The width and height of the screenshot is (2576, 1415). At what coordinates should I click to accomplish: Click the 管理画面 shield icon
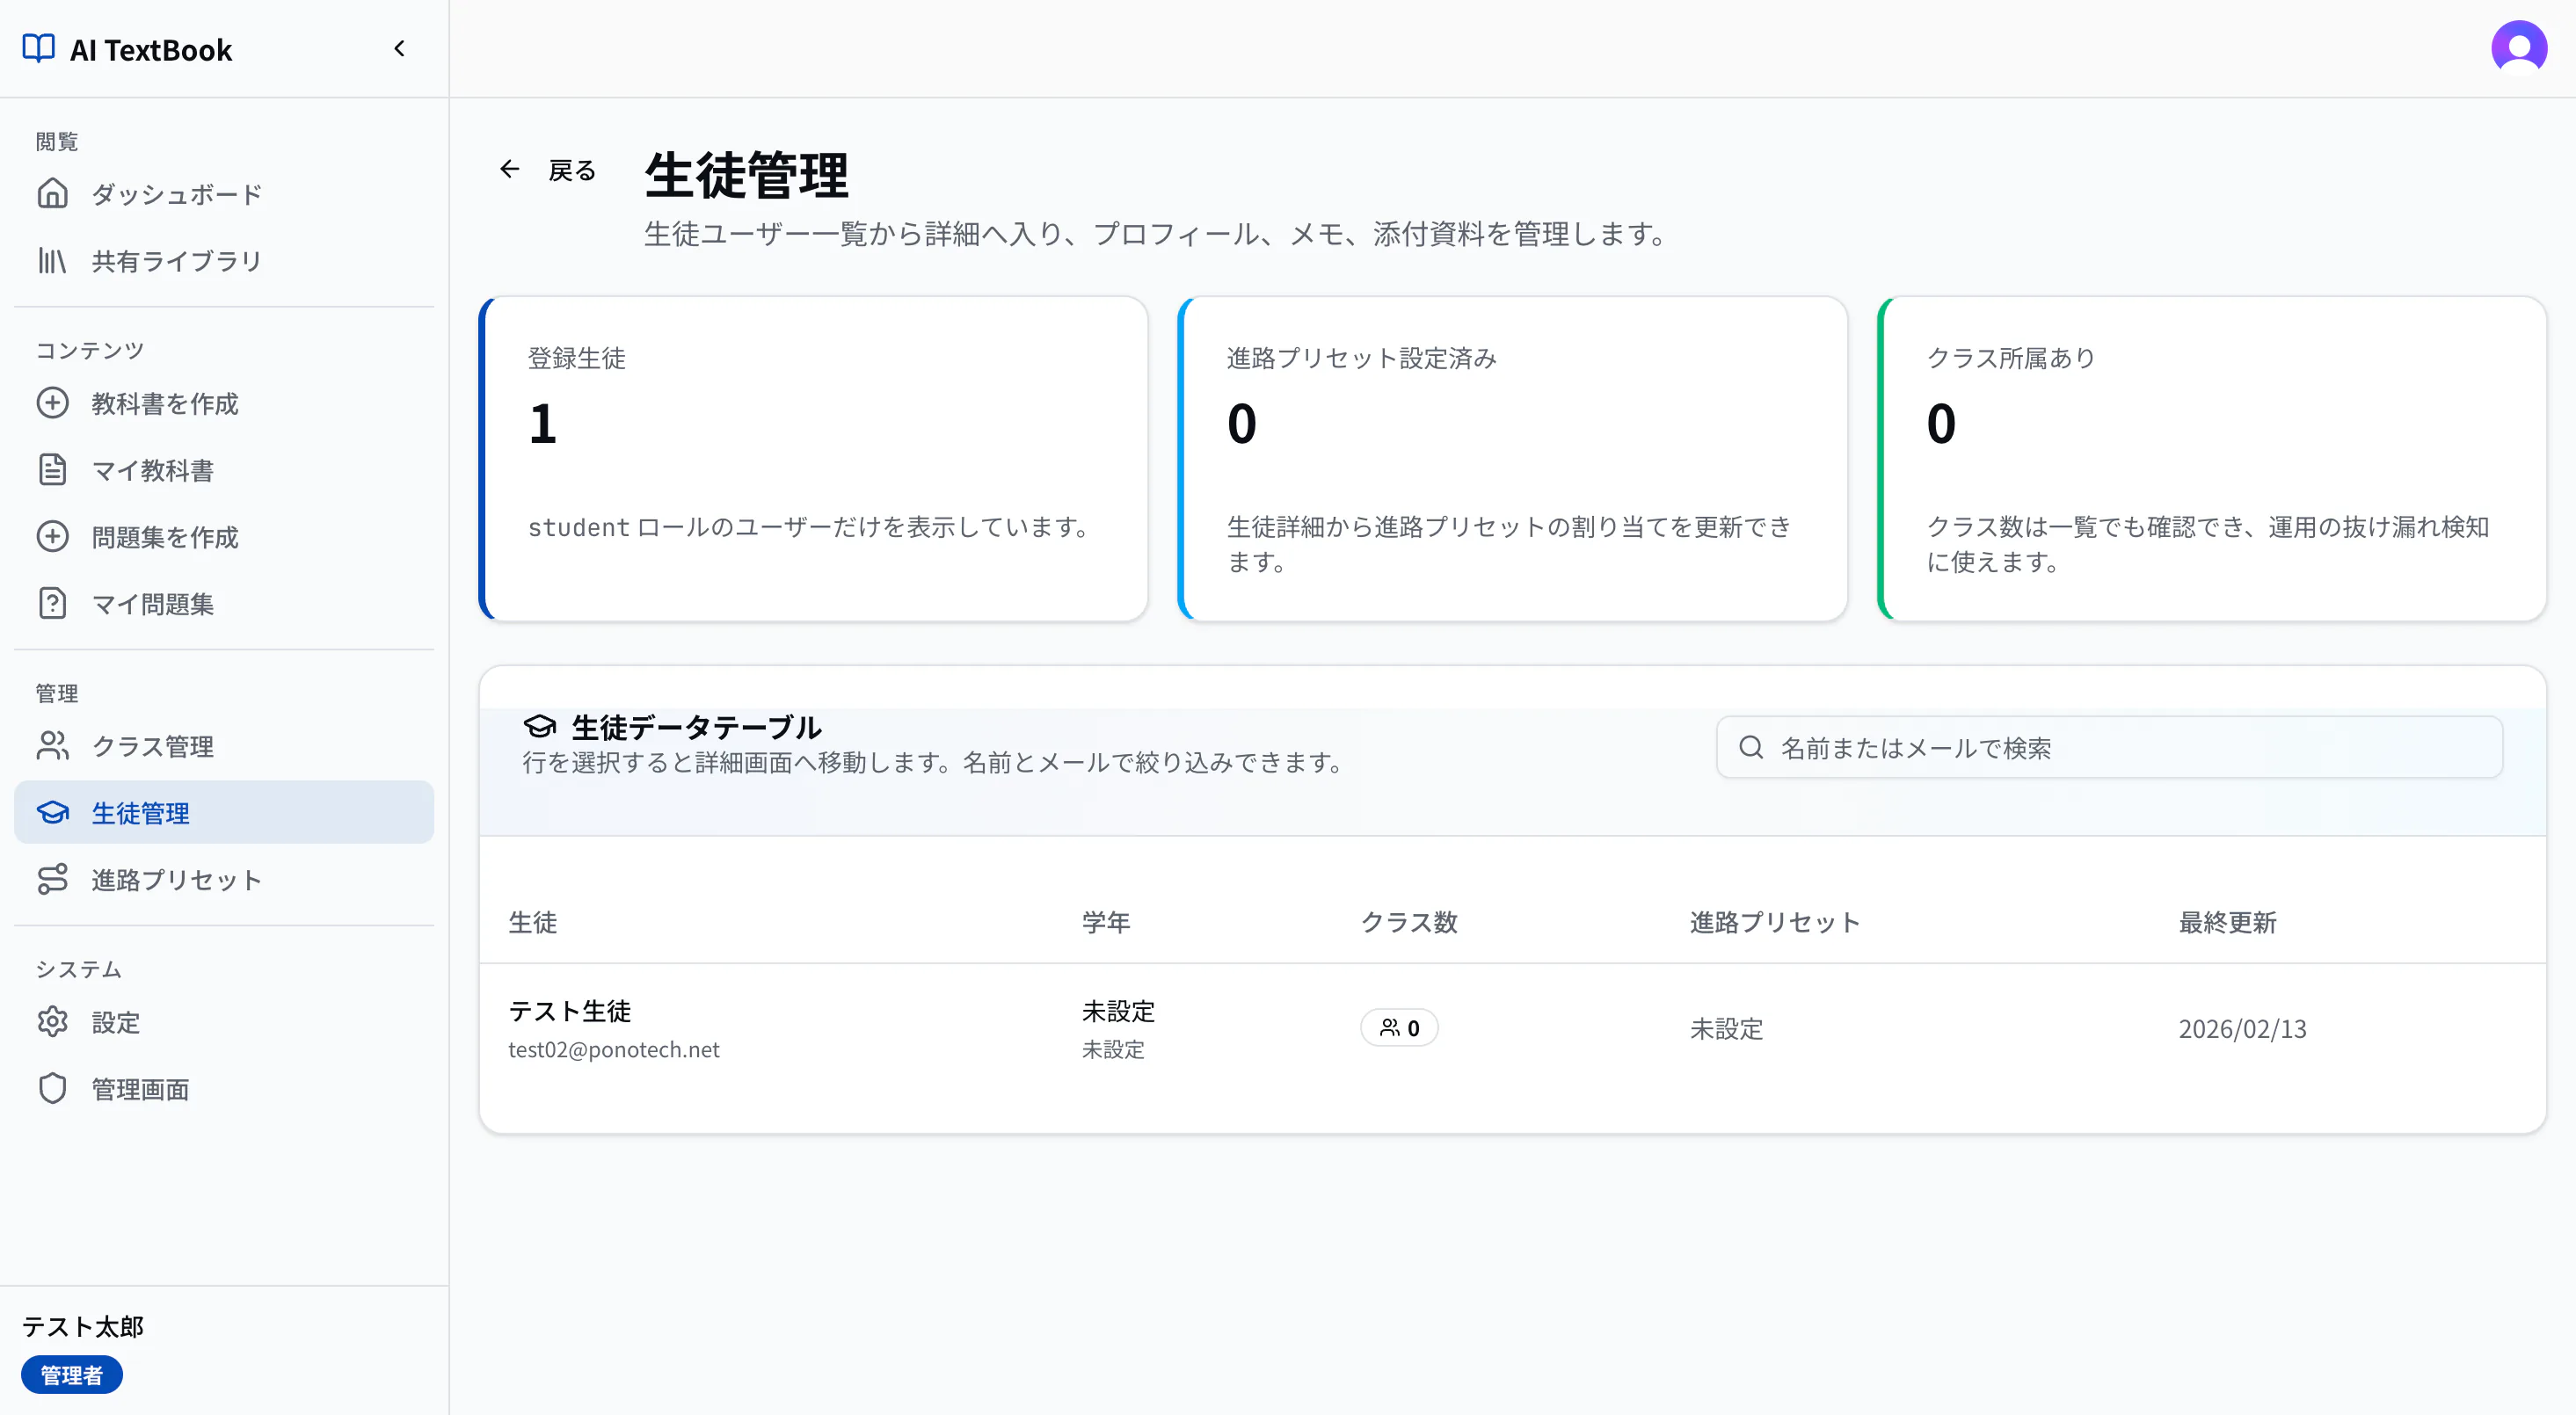[52, 1089]
